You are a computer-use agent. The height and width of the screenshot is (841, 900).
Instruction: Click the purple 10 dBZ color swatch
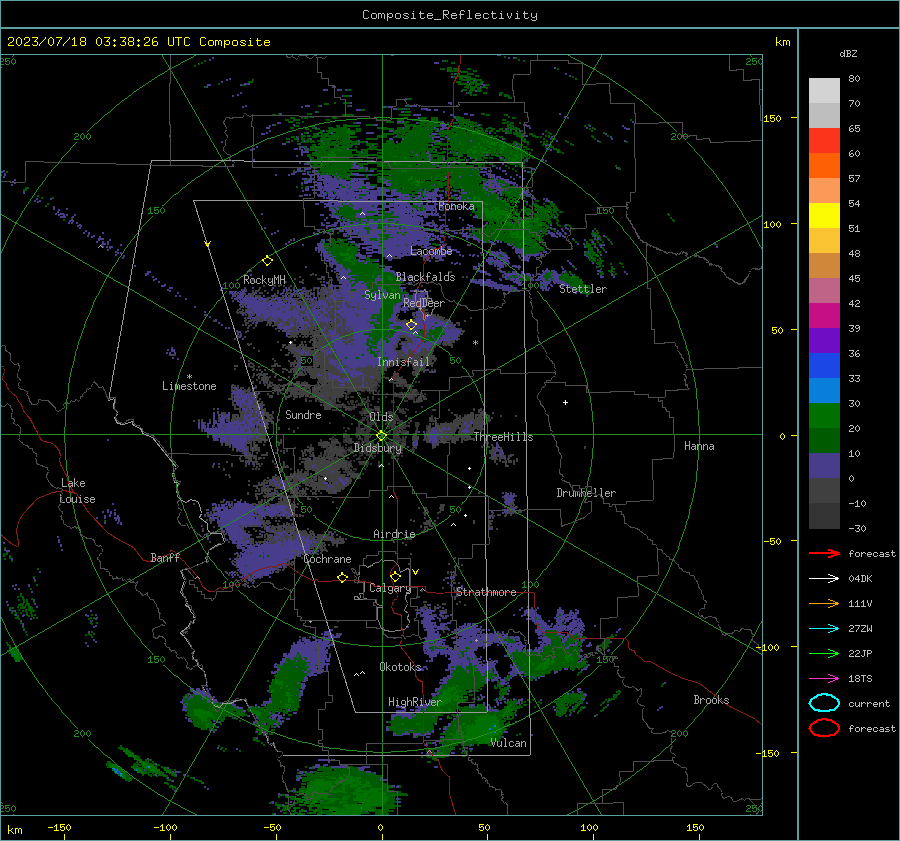824,465
